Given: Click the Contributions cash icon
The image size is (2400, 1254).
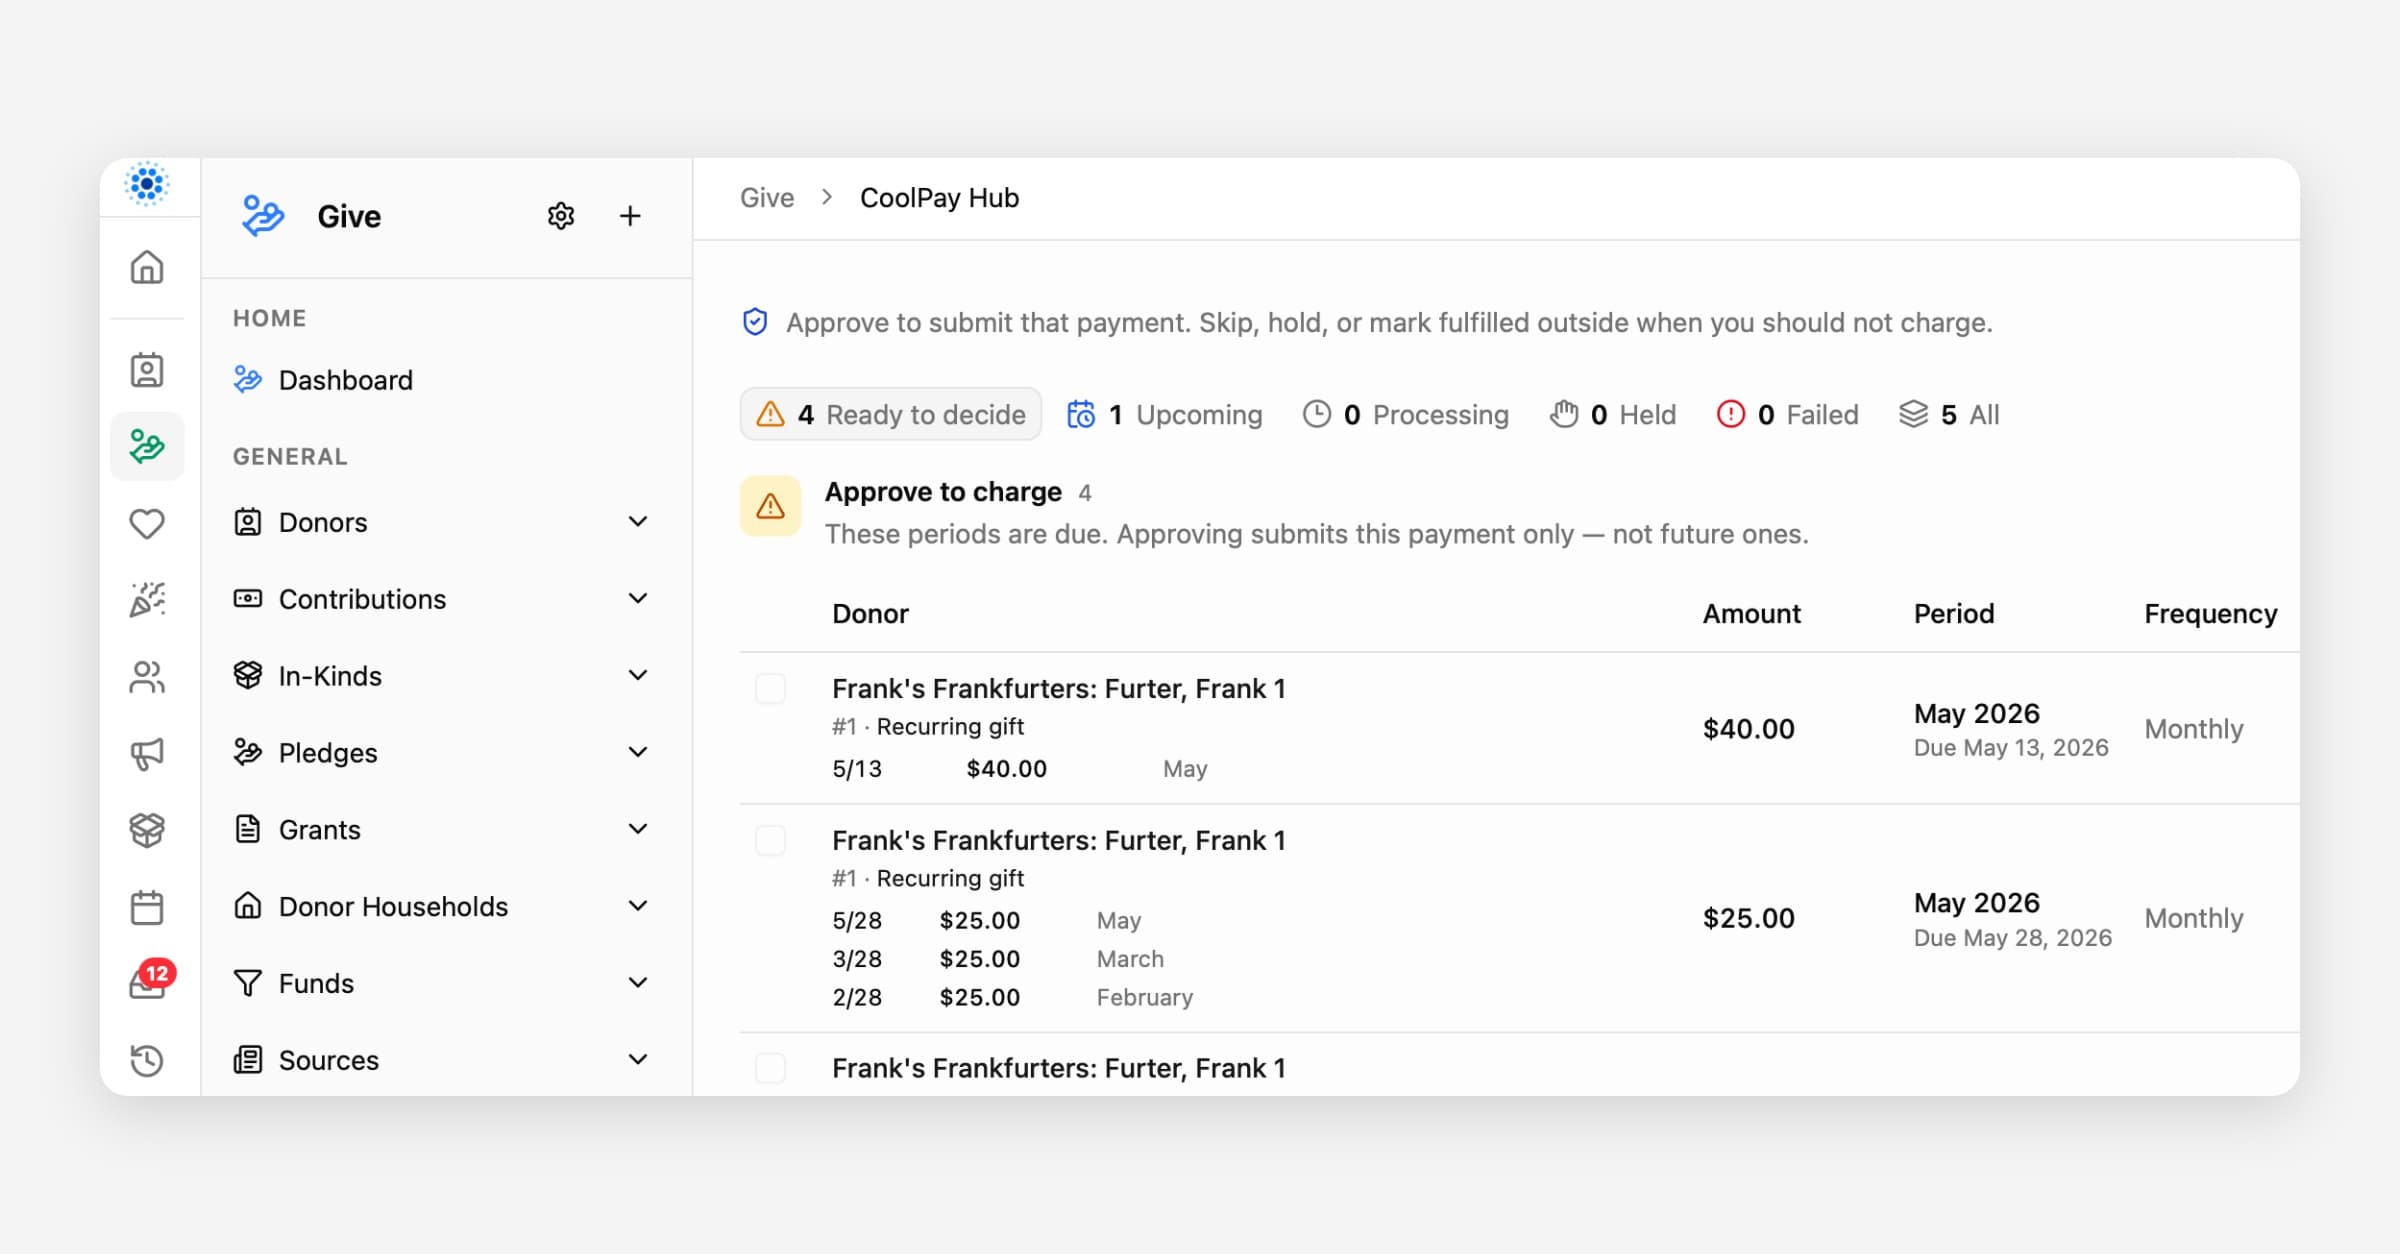Looking at the screenshot, I should tap(248, 599).
